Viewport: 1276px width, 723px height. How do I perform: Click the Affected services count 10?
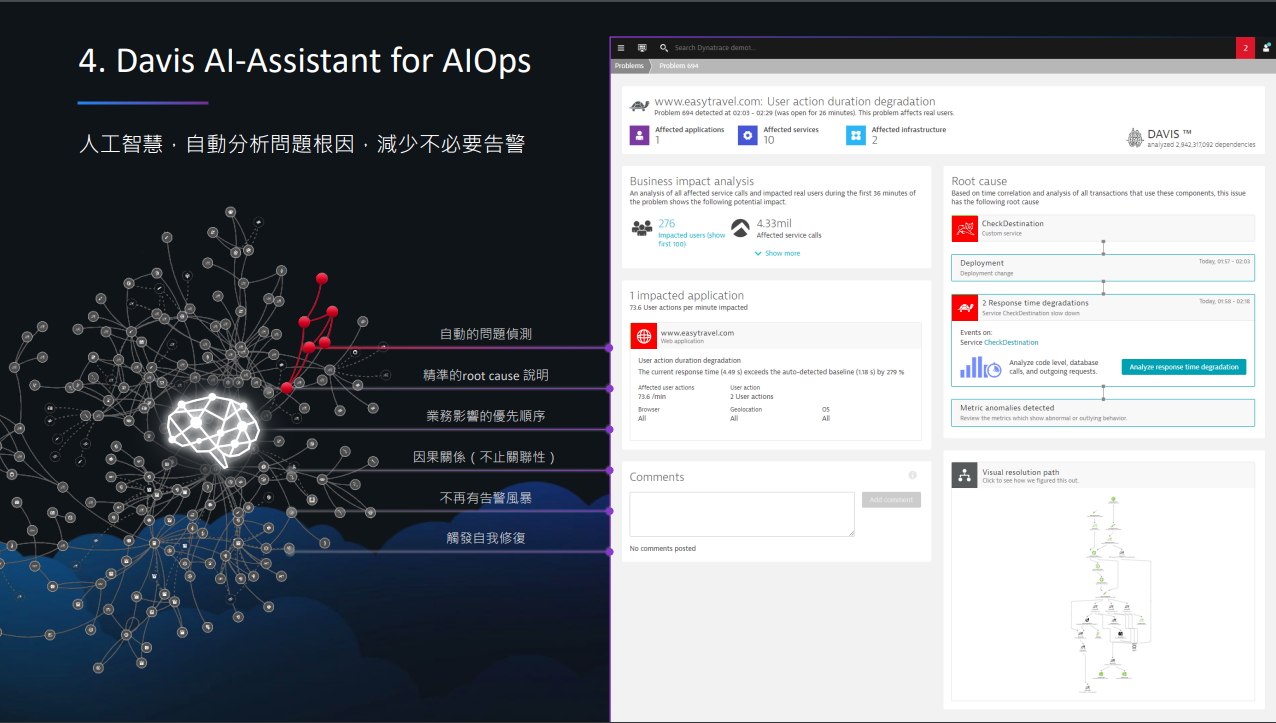coord(769,141)
